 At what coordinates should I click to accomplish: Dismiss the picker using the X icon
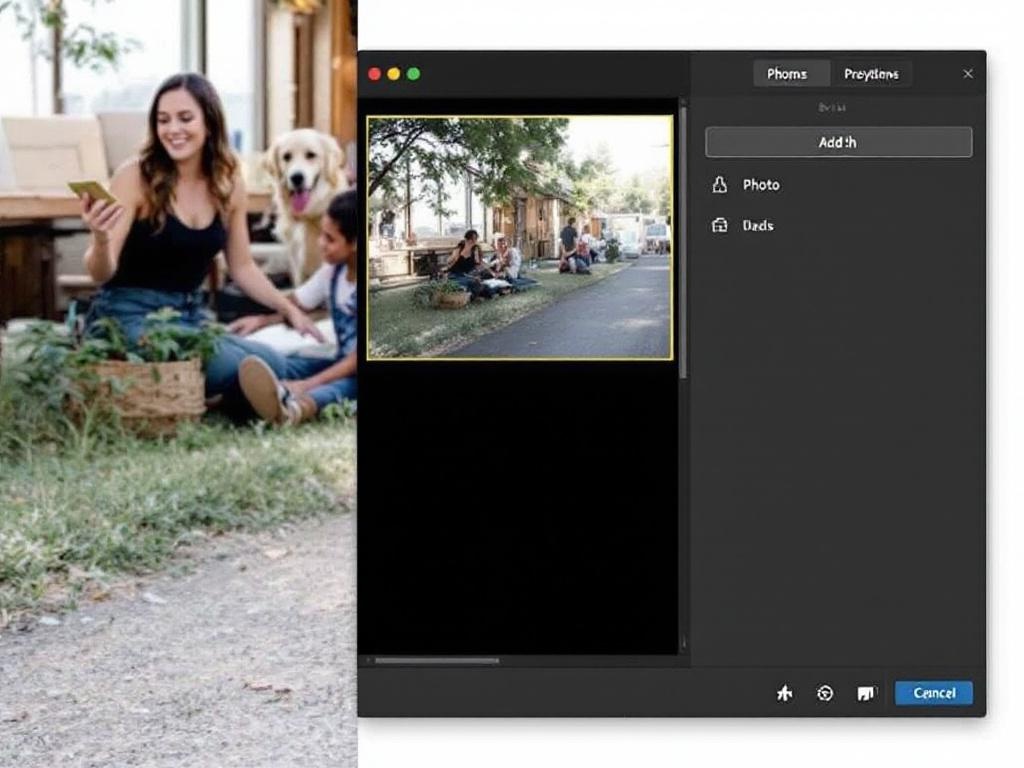(968, 73)
